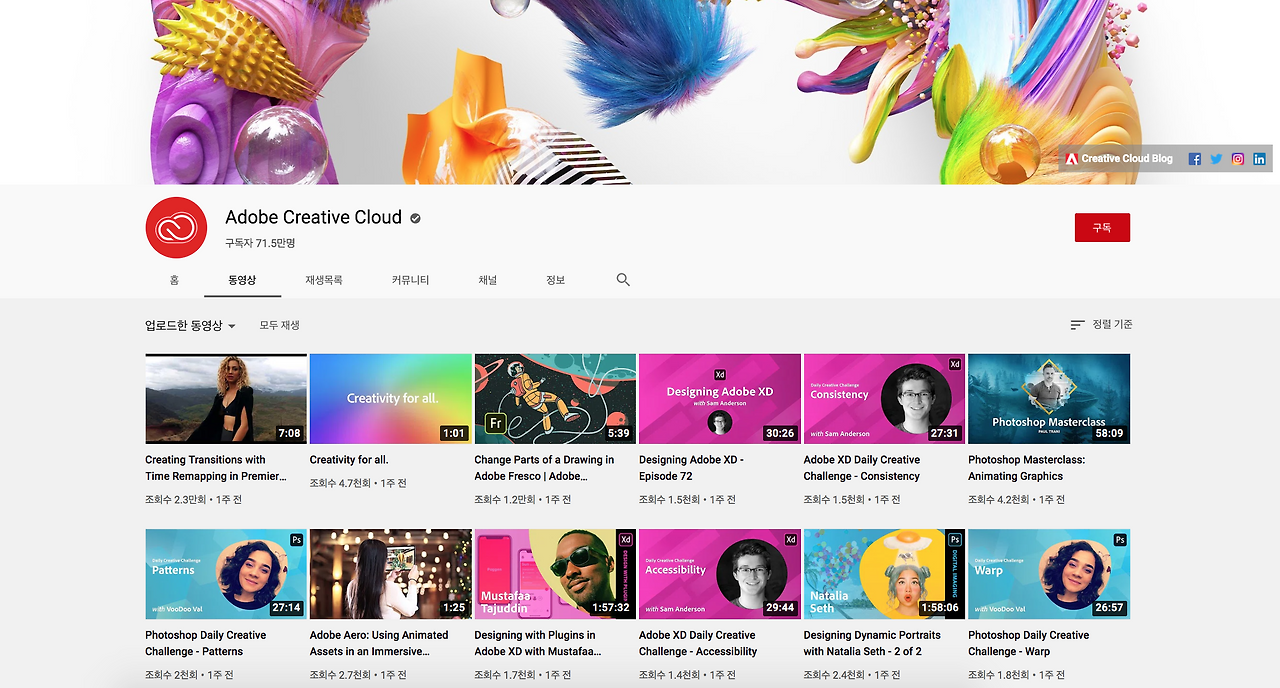Click title 'Designing Adobe XD - Episode 72'
The width and height of the screenshot is (1280, 688).
click(691, 468)
